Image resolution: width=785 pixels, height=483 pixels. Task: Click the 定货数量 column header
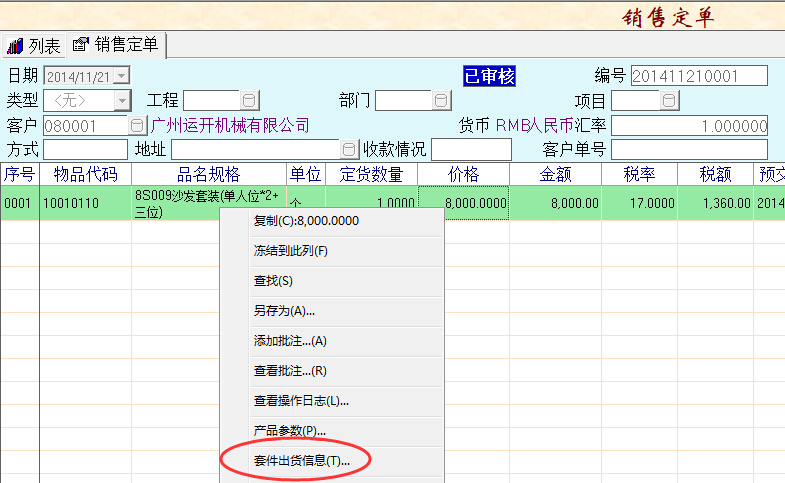371,174
